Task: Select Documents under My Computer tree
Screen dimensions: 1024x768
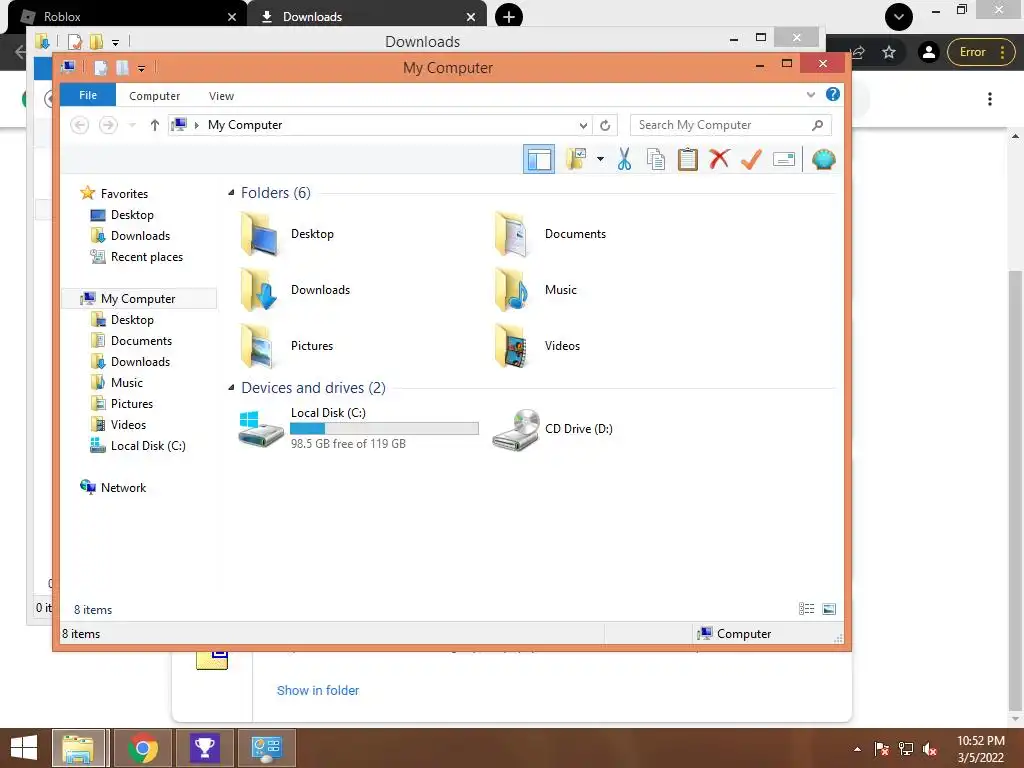Action: 131,341
